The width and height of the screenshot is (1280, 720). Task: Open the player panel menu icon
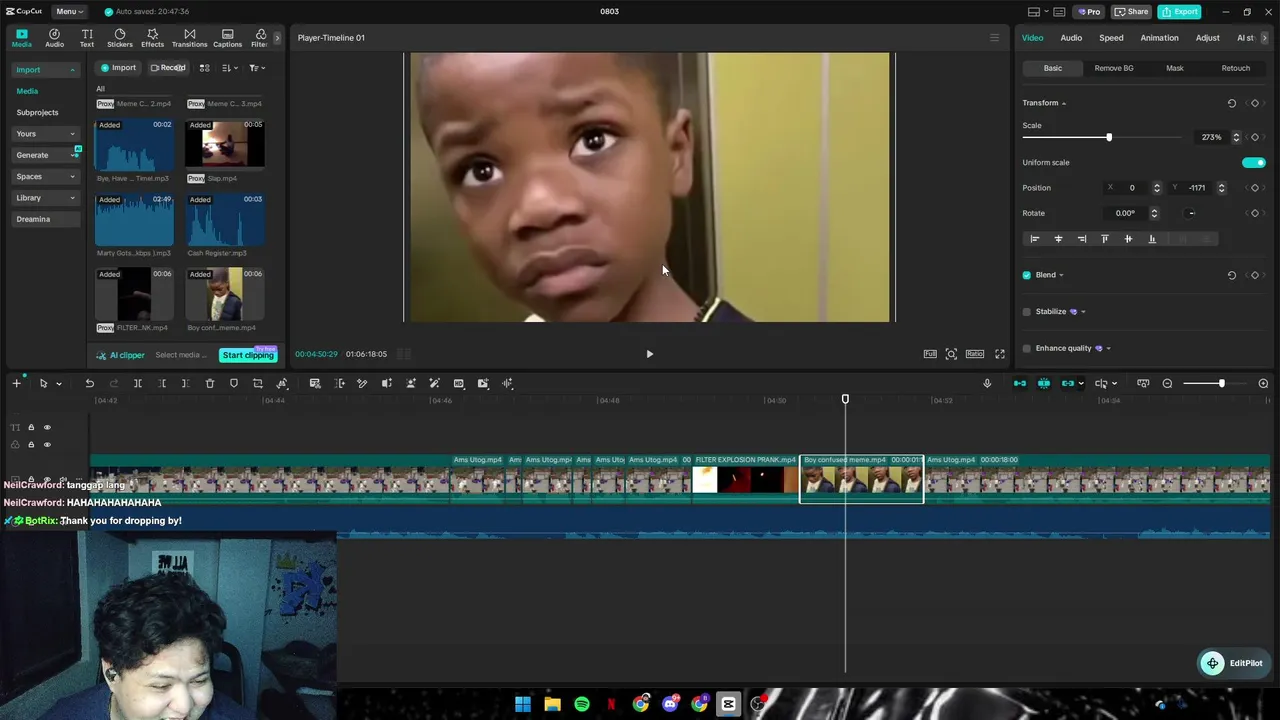tap(994, 38)
